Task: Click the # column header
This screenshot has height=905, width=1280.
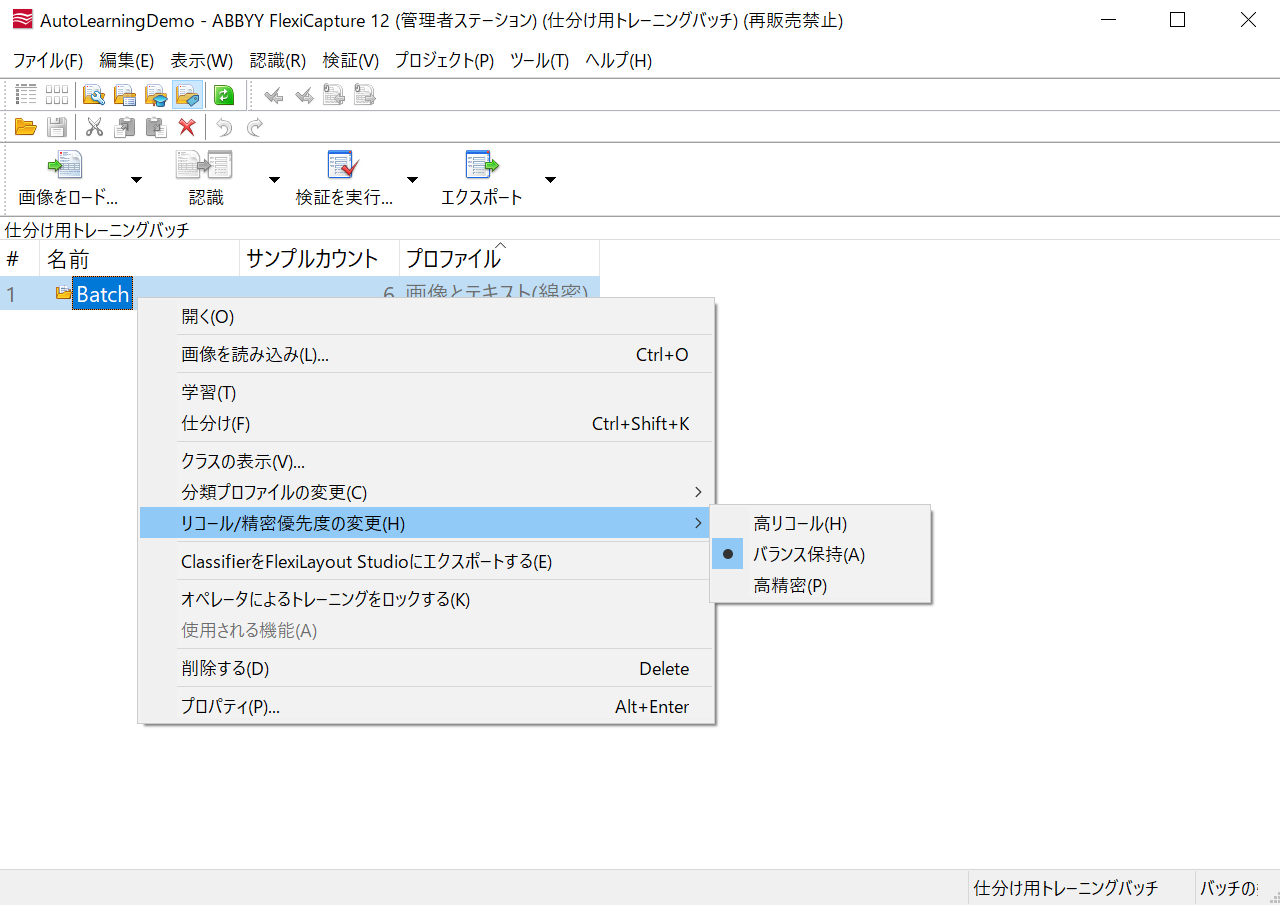Action: pyautogui.click(x=20, y=259)
